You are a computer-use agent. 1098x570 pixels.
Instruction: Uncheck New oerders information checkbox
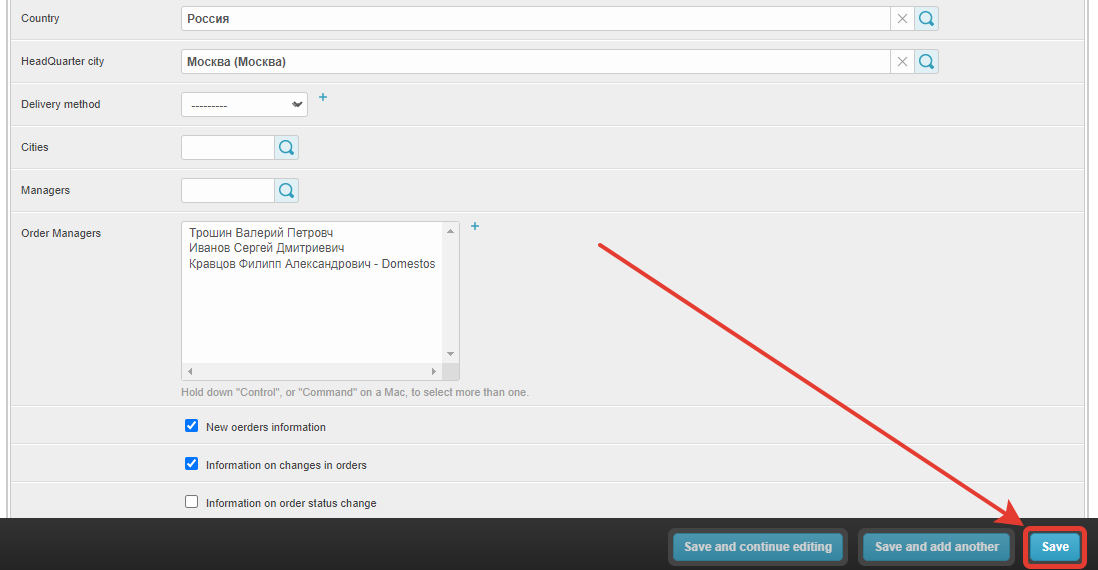192,426
